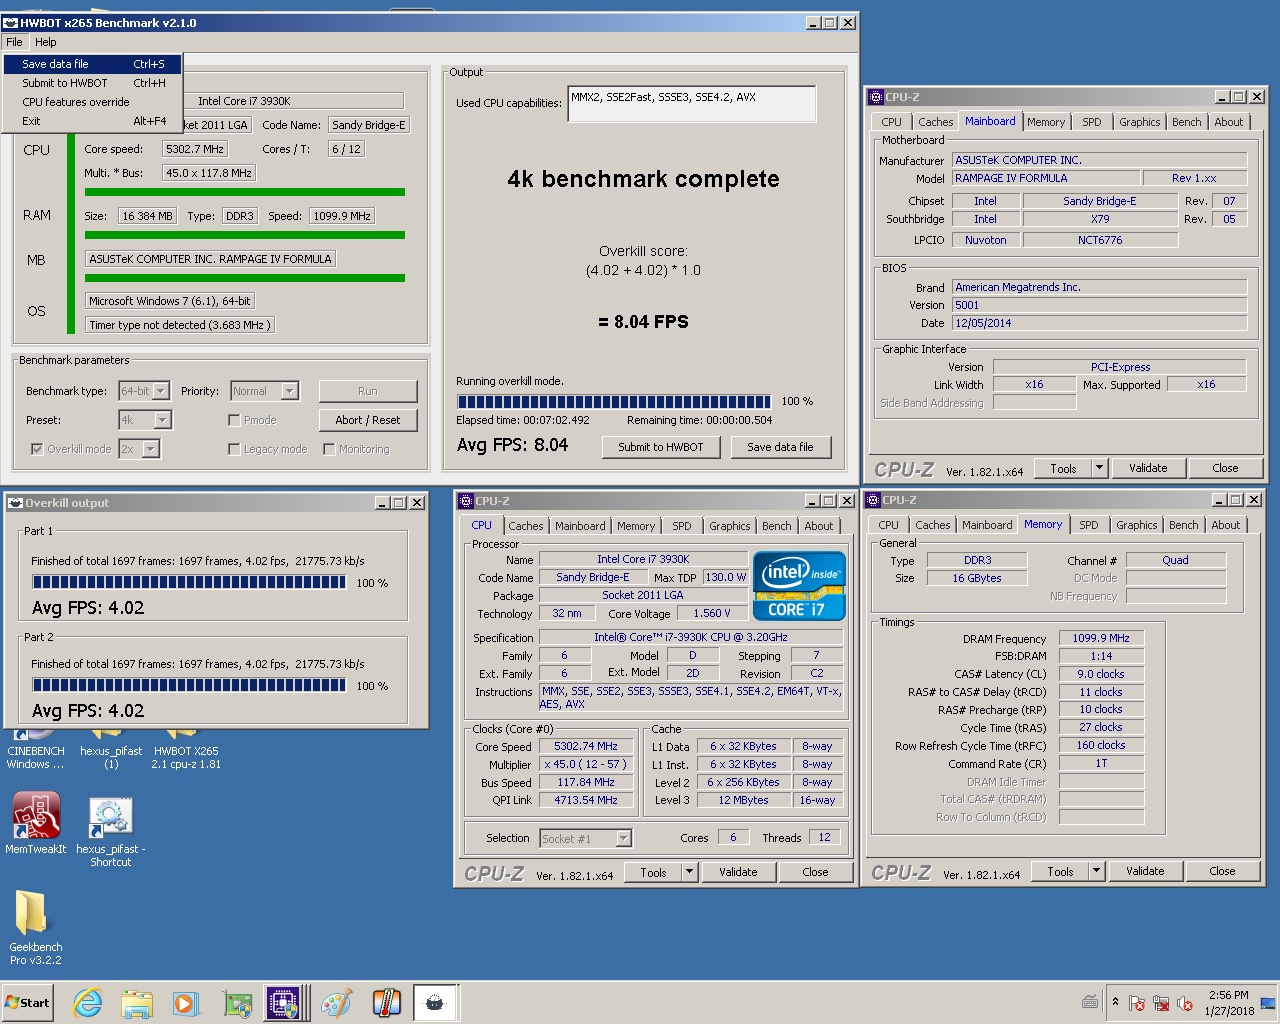This screenshot has height=1024, width=1280.
Task: Expand Tools arrow in CPU-Z CPU window
Action: tap(689, 872)
